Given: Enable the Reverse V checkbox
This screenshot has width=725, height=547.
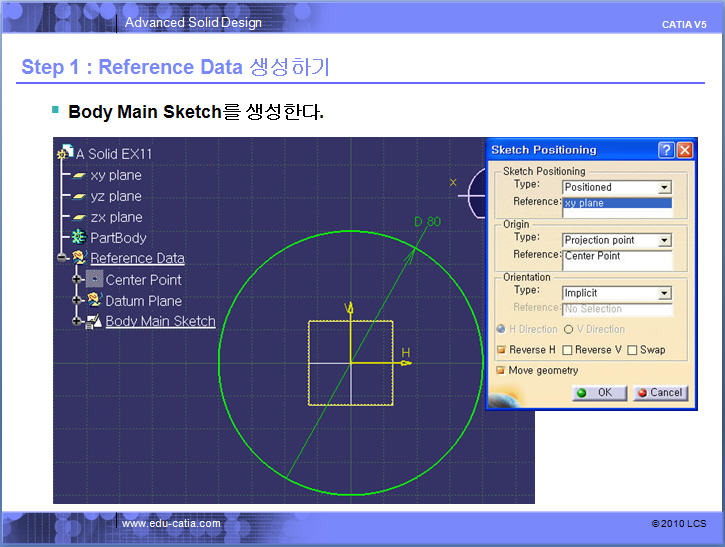Looking at the screenshot, I should (567, 350).
